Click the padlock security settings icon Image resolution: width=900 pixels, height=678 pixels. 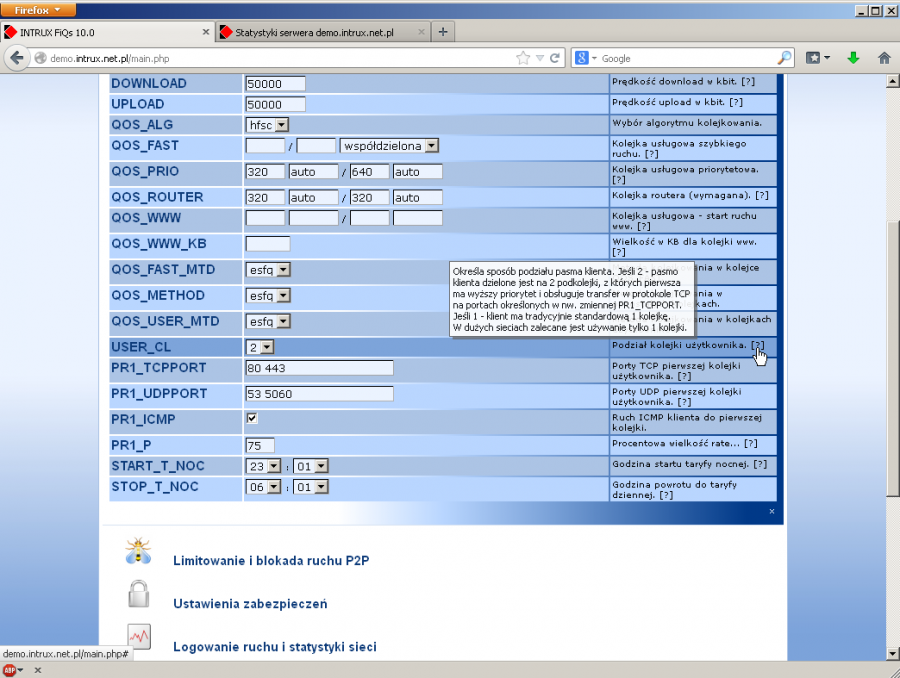138,594
